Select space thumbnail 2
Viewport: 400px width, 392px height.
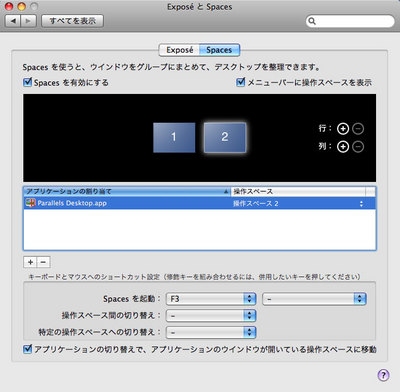click(225, 137)
